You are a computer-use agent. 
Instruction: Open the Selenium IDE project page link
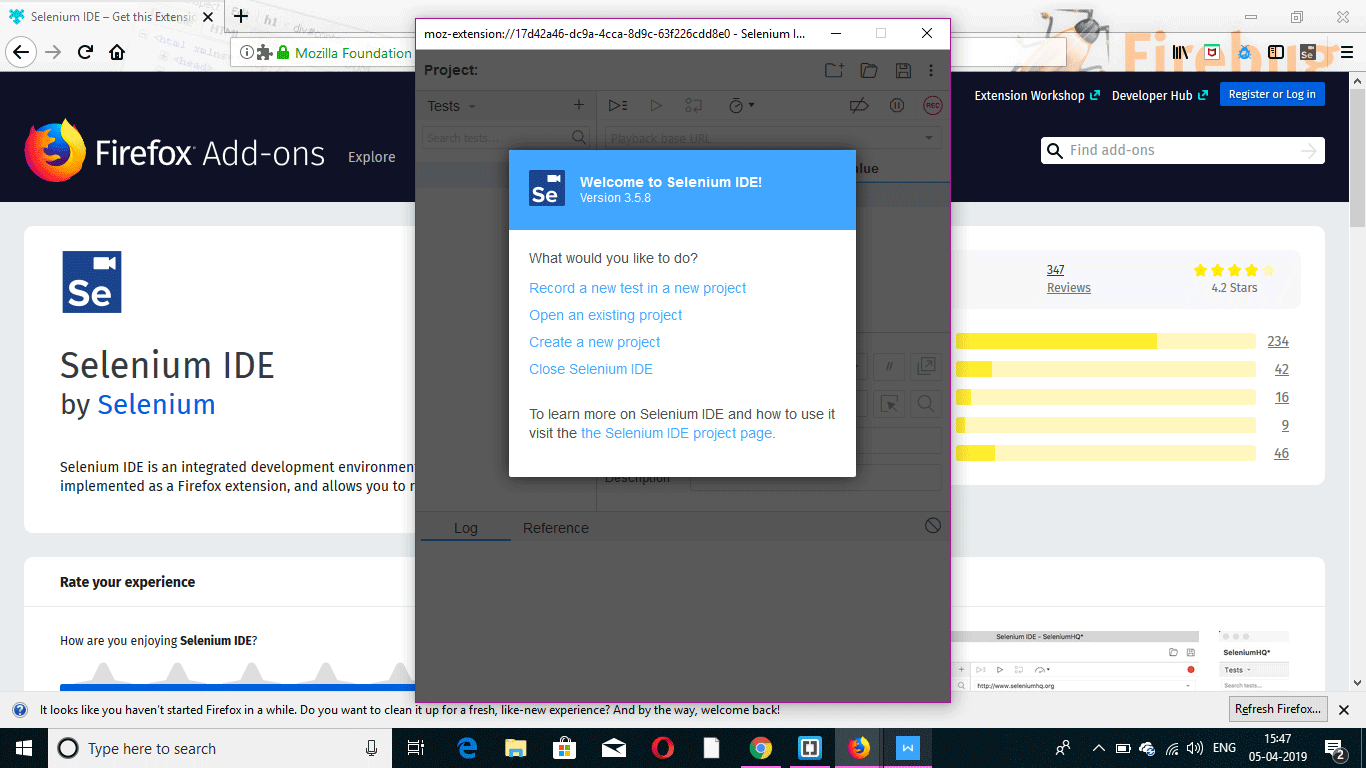click(678, 433)
